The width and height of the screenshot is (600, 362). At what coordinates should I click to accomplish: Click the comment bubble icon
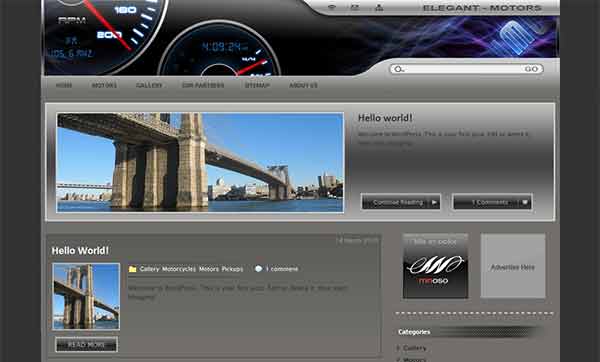[x=258, y=269]
